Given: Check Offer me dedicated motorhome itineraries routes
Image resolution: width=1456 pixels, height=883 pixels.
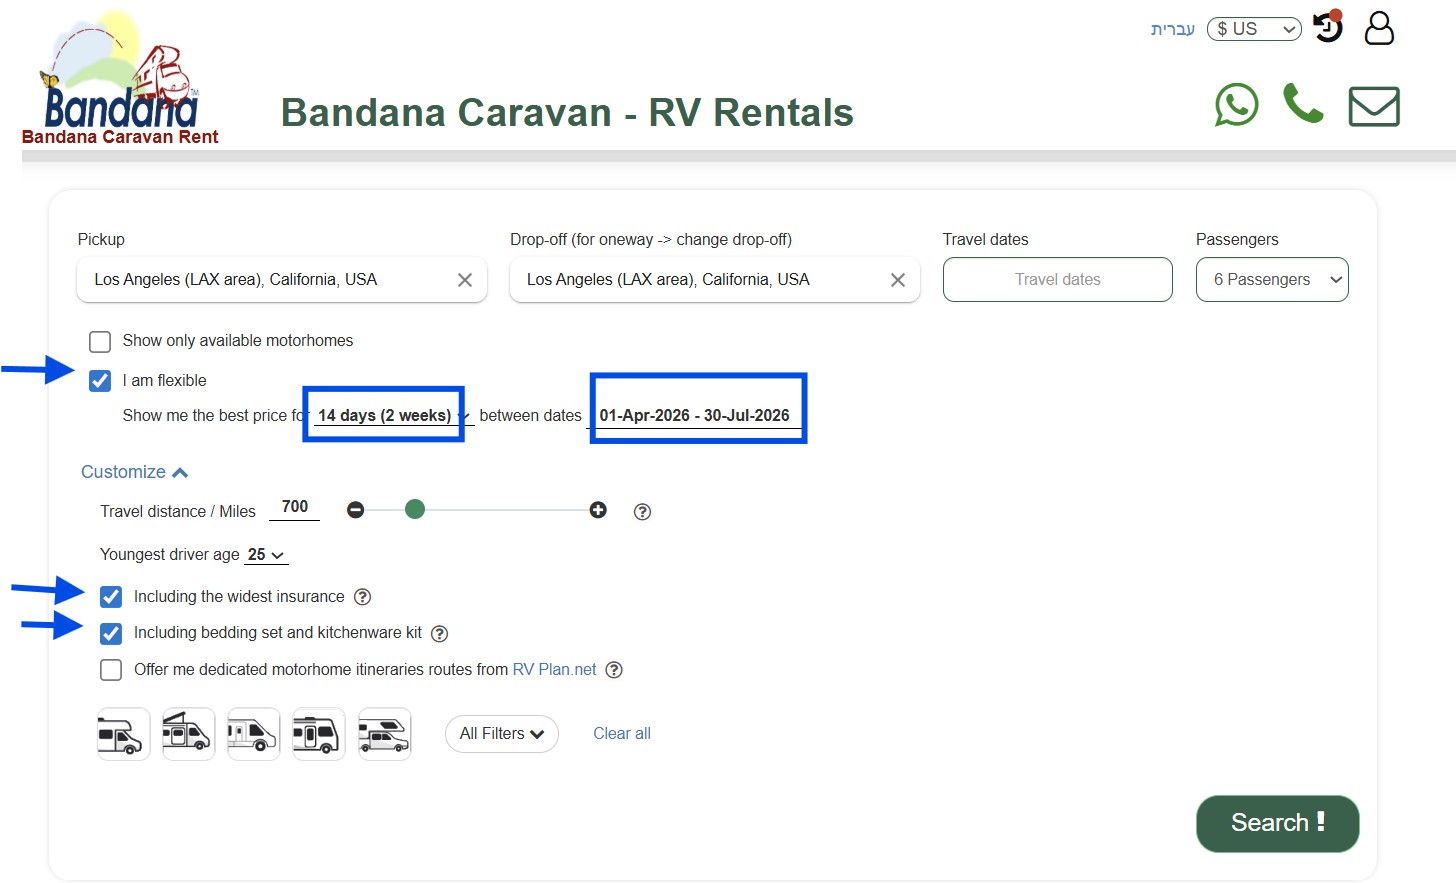Looking at the screenshot, I should [111, 669].
